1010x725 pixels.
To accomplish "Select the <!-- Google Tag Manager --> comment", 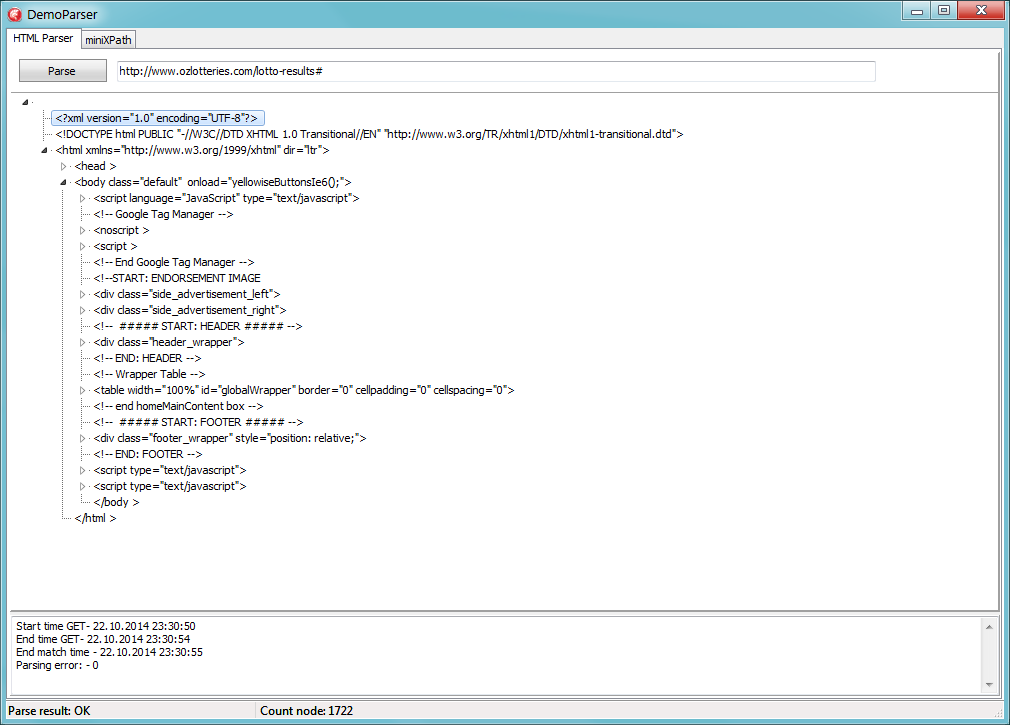I will (x=163, y=214).
